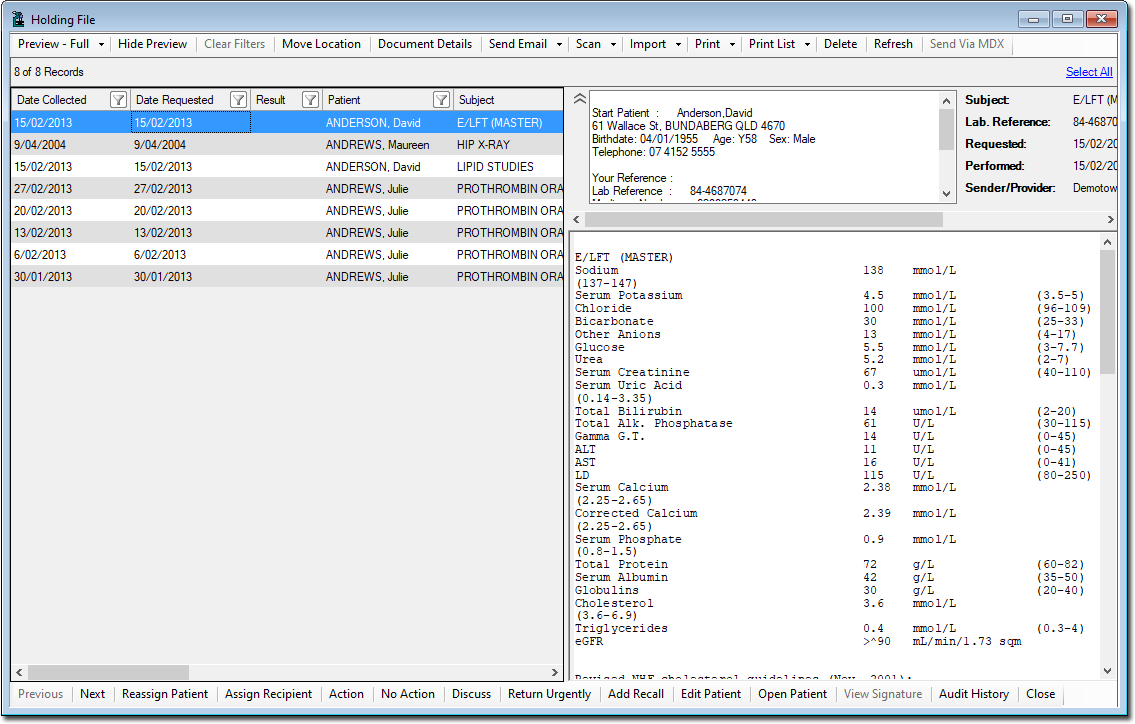Click the Edit Patient button
The image size is (1135, 724).
point(711,694)
